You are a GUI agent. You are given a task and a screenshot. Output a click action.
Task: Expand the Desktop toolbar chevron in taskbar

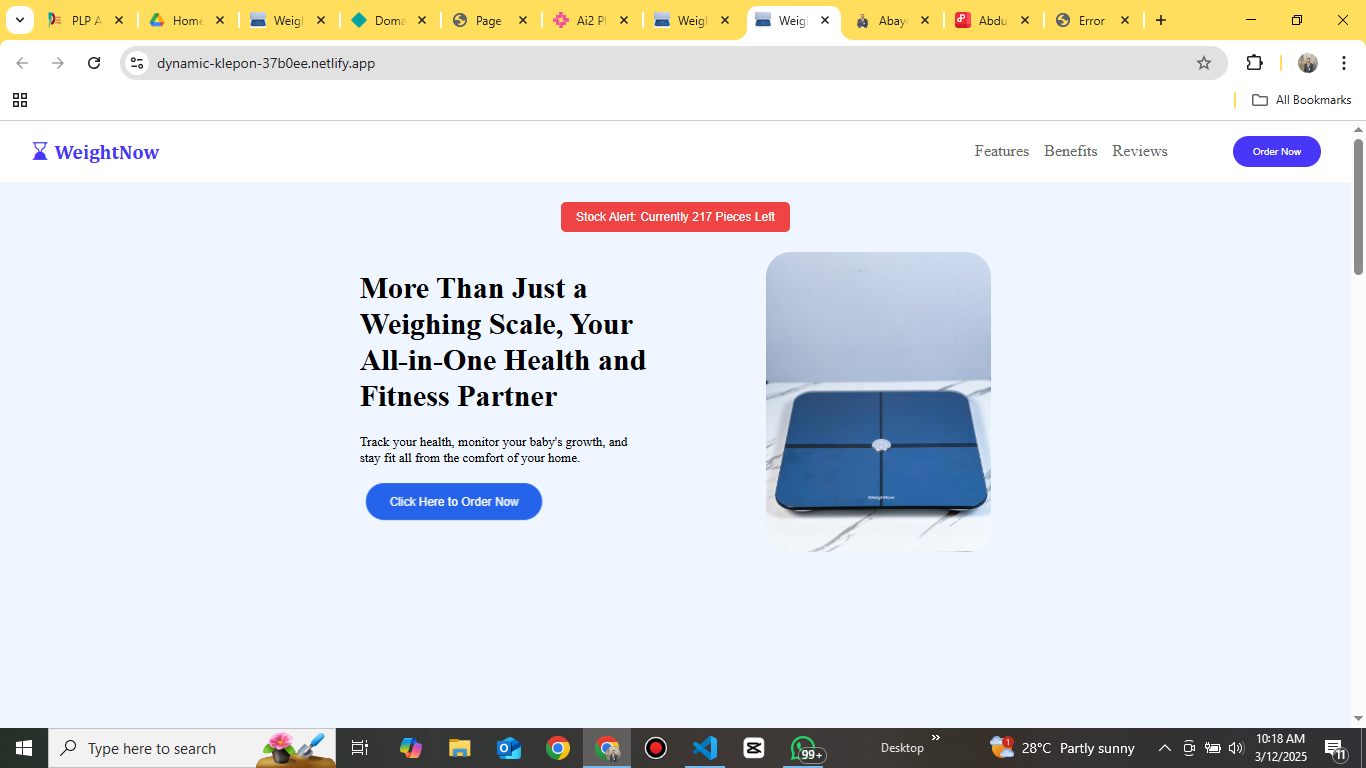click(x=936, y=738)
